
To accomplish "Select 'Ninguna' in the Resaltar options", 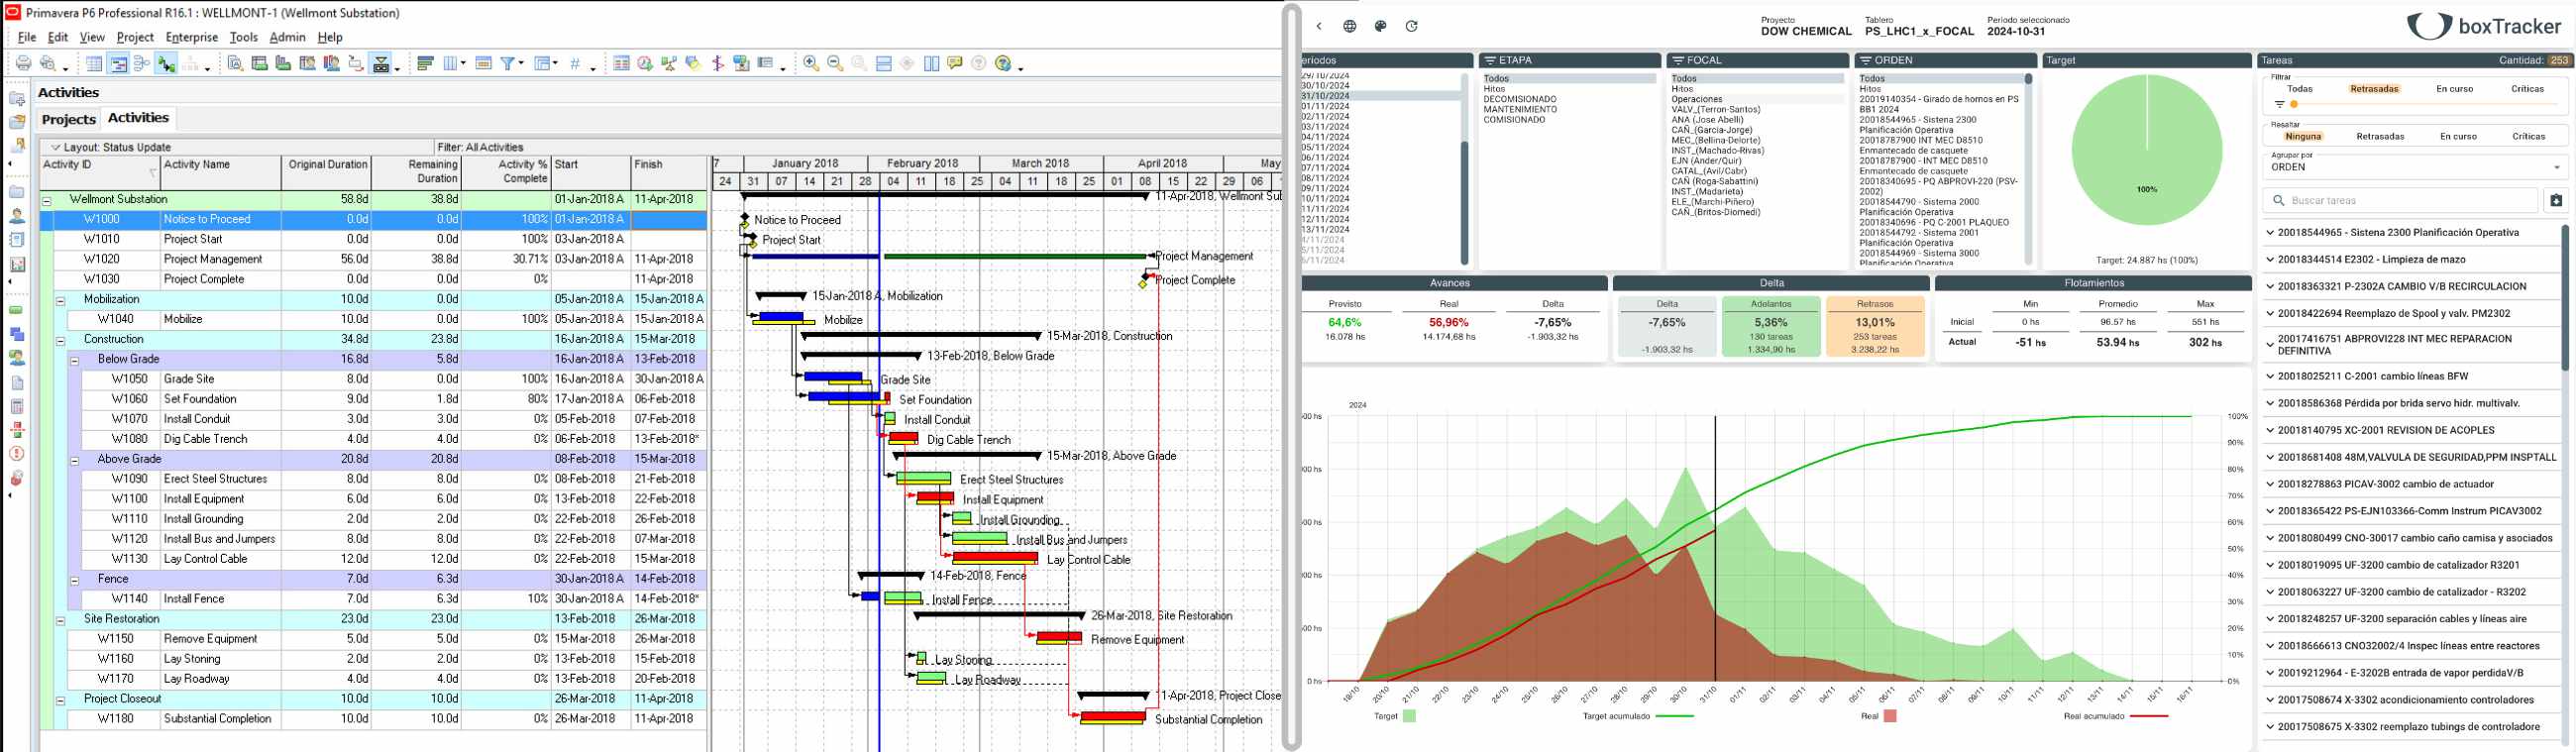I will [2303, 137].
